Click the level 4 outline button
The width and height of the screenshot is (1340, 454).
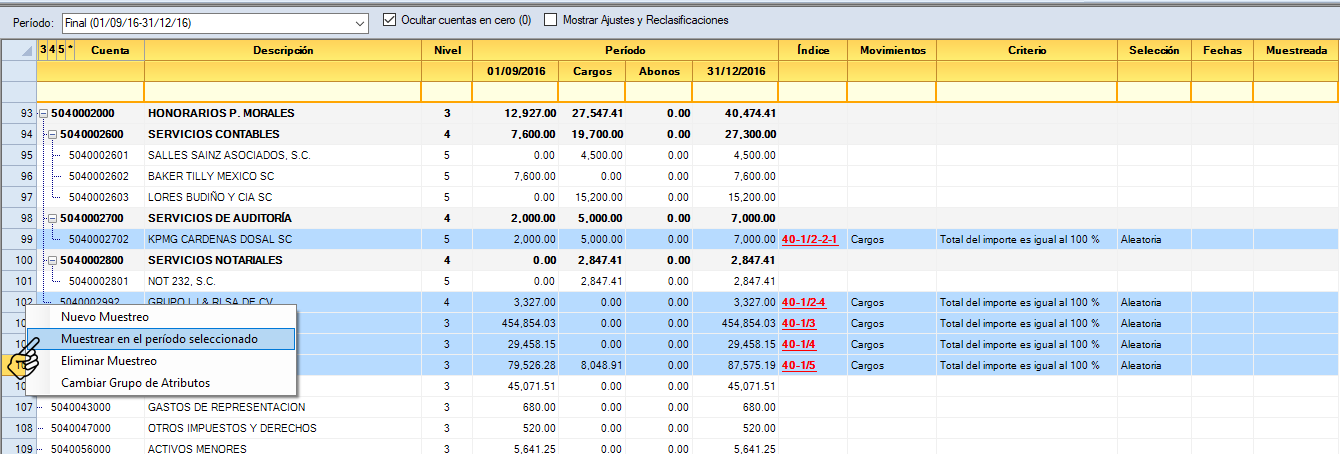pyautogui.click(x=51, y=50)
